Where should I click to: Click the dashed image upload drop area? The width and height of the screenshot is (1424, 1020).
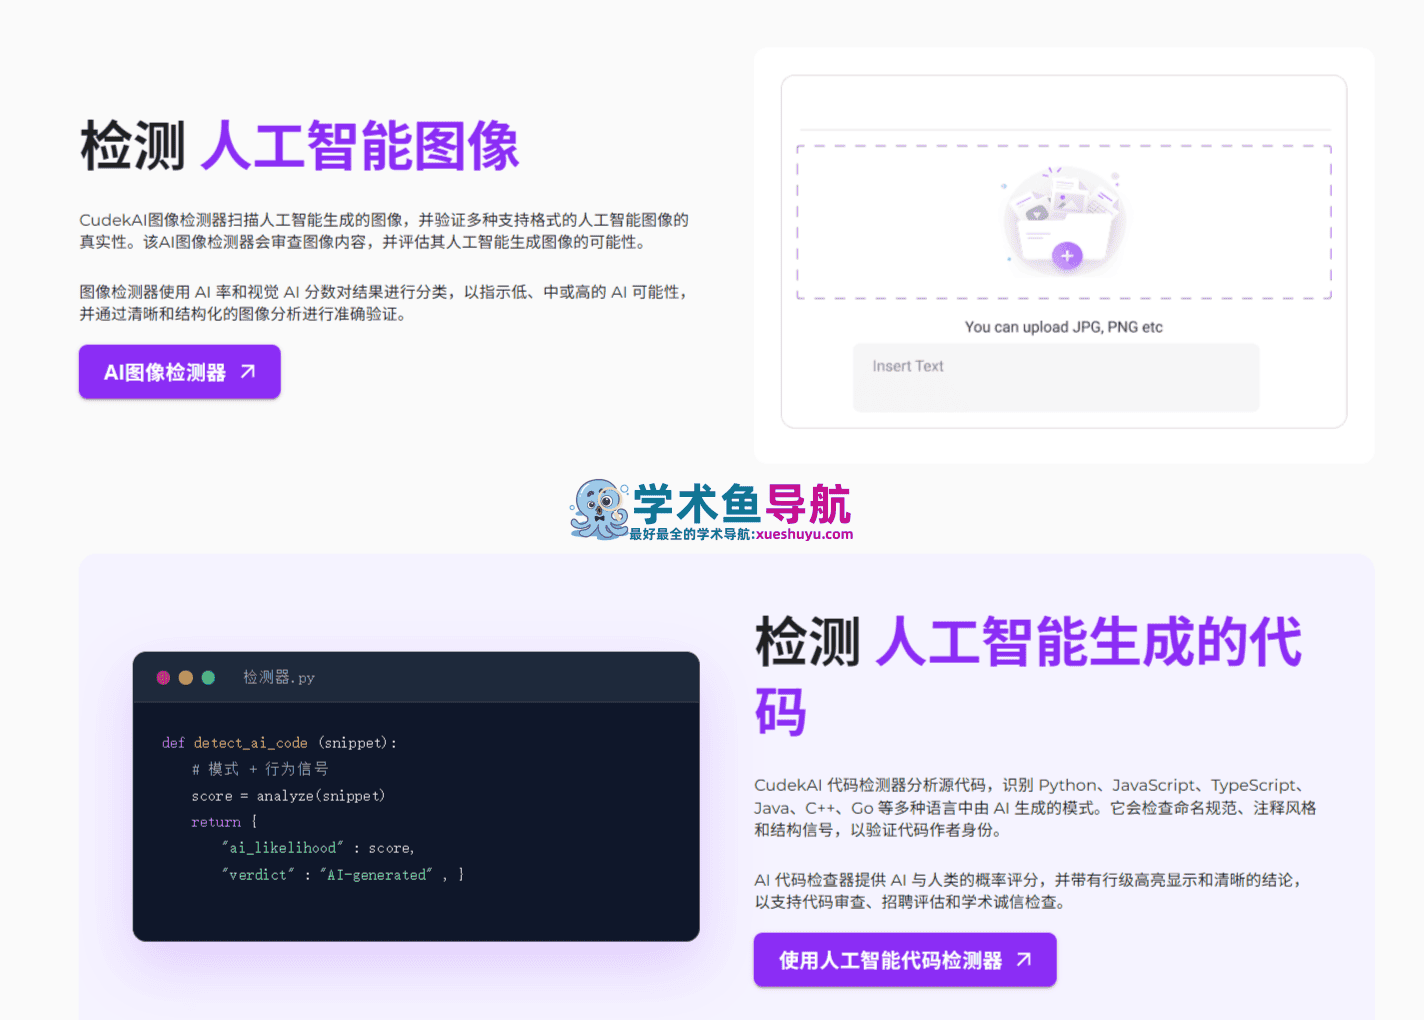coord(1064,222)
